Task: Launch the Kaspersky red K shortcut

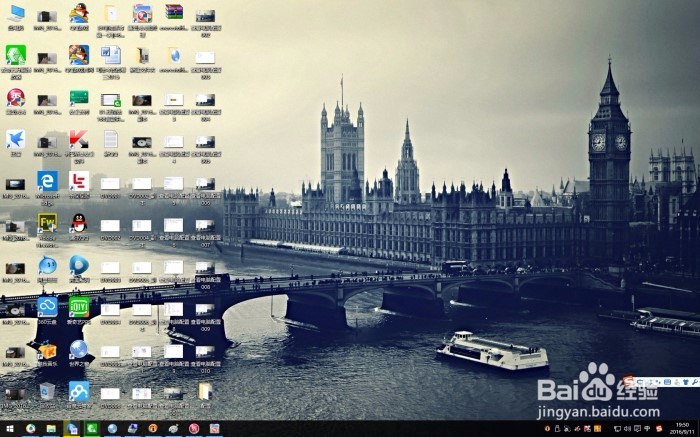Action: click(x=79, y=140)
